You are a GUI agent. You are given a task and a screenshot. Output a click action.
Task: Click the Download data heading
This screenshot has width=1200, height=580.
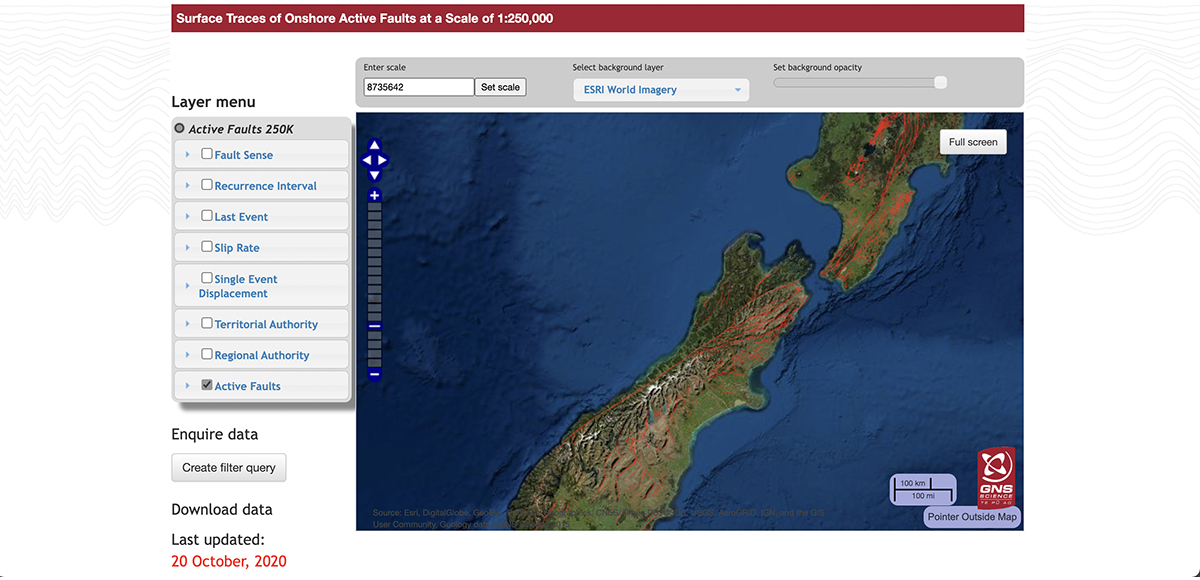coord(221,509)
